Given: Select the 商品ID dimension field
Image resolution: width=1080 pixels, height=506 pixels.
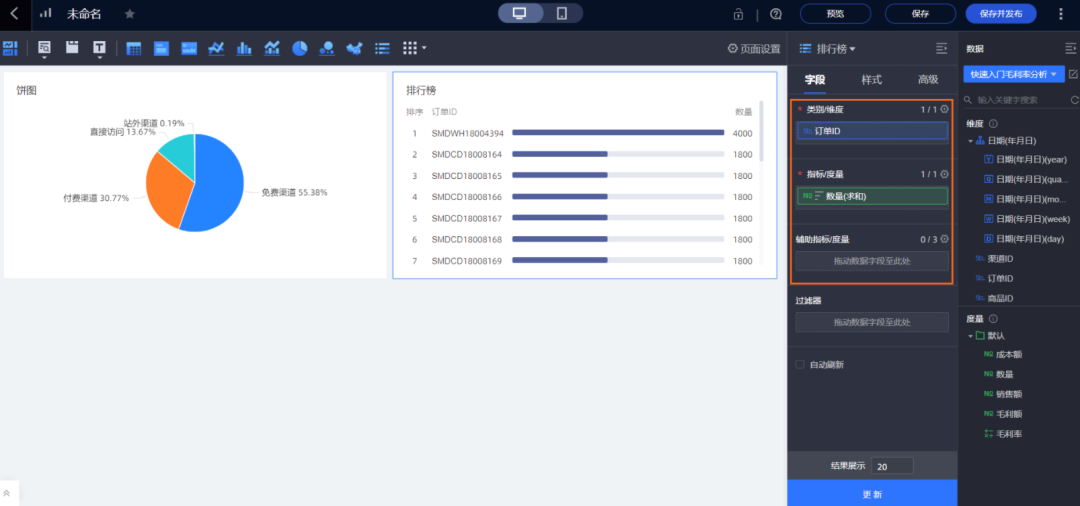Looking at the screenshot, I should (994, 298).
